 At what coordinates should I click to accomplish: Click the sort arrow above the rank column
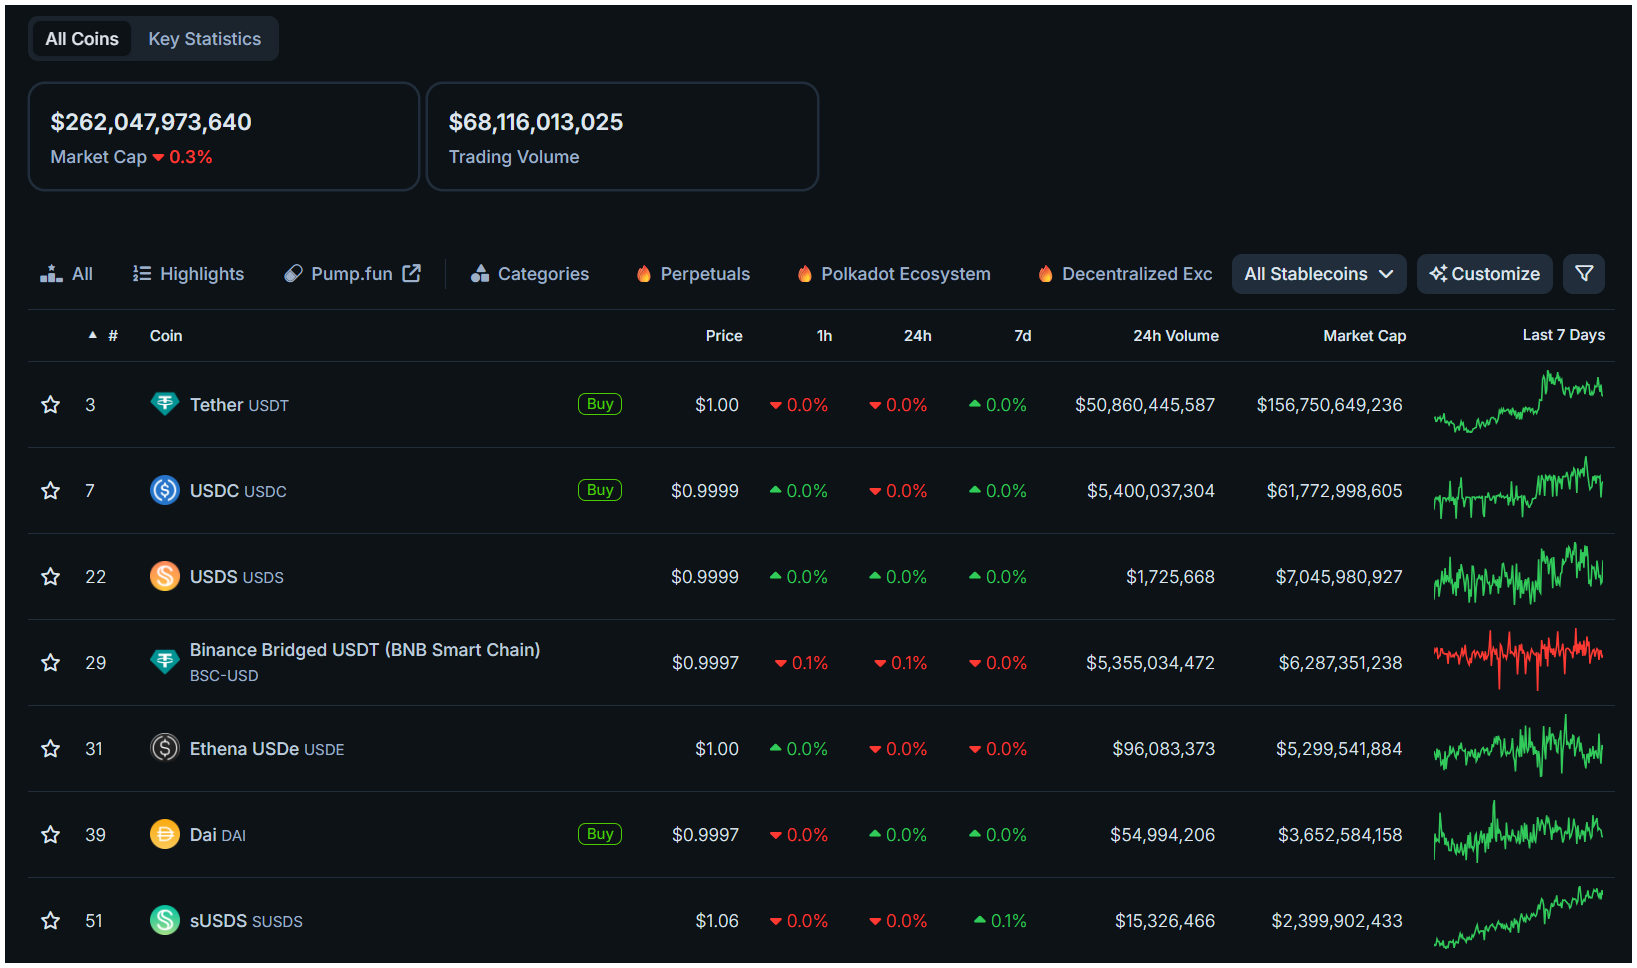coord(92,335)
